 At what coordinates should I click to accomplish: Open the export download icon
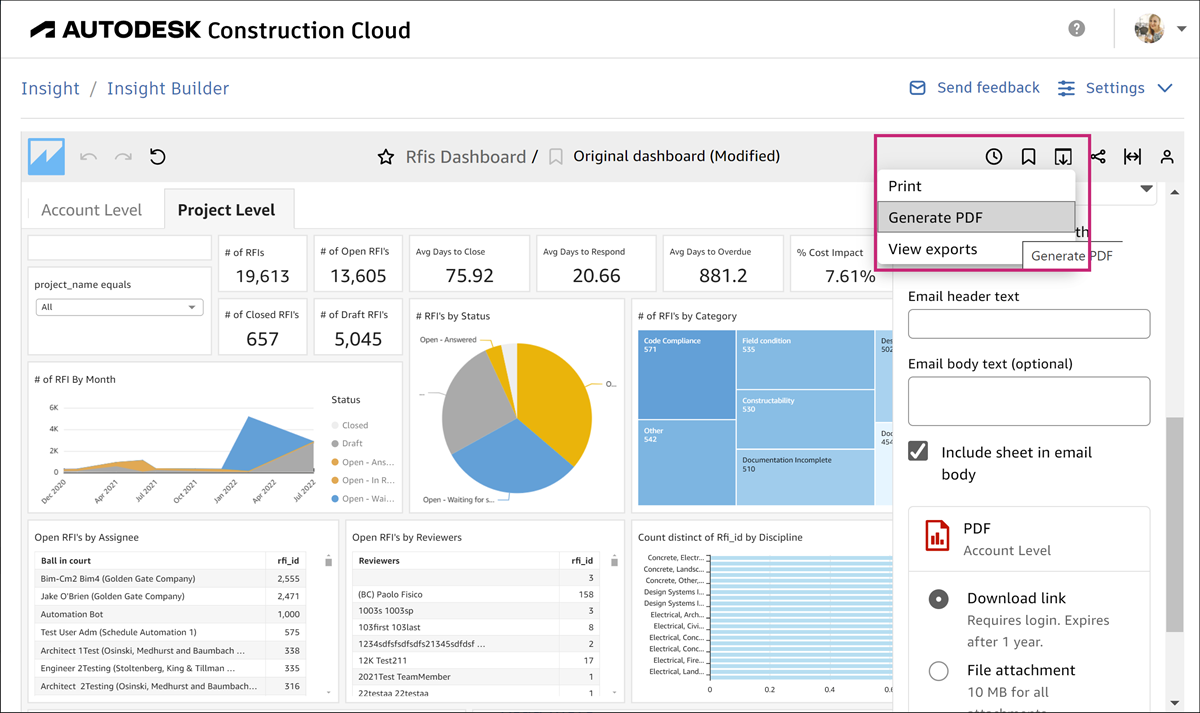[1062, 157]
